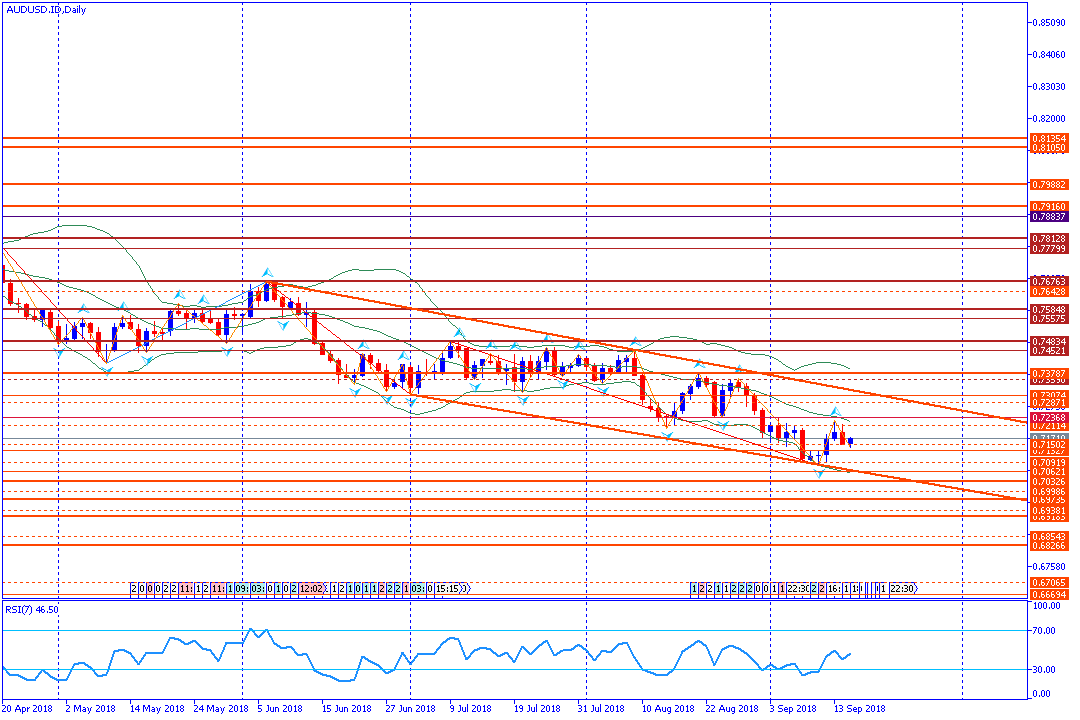Click the 31 Jul 2018 date label
1080x720 pixels.
pyautogui.click(x=601, y=708)
